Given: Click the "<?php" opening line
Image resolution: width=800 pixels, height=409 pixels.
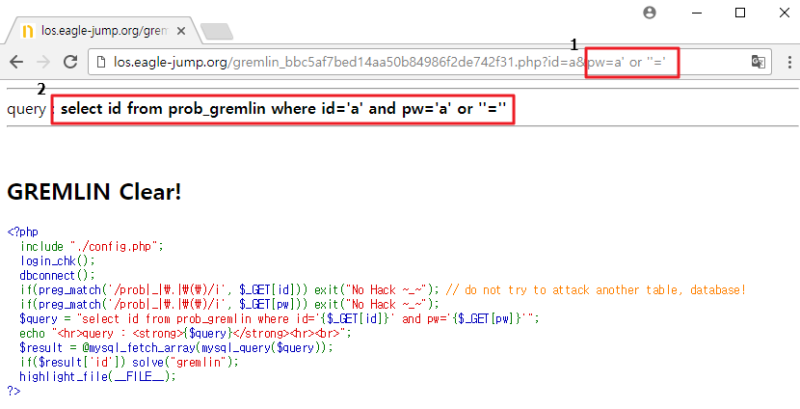Looking at the screenshot, I should [x=23, y=232].
